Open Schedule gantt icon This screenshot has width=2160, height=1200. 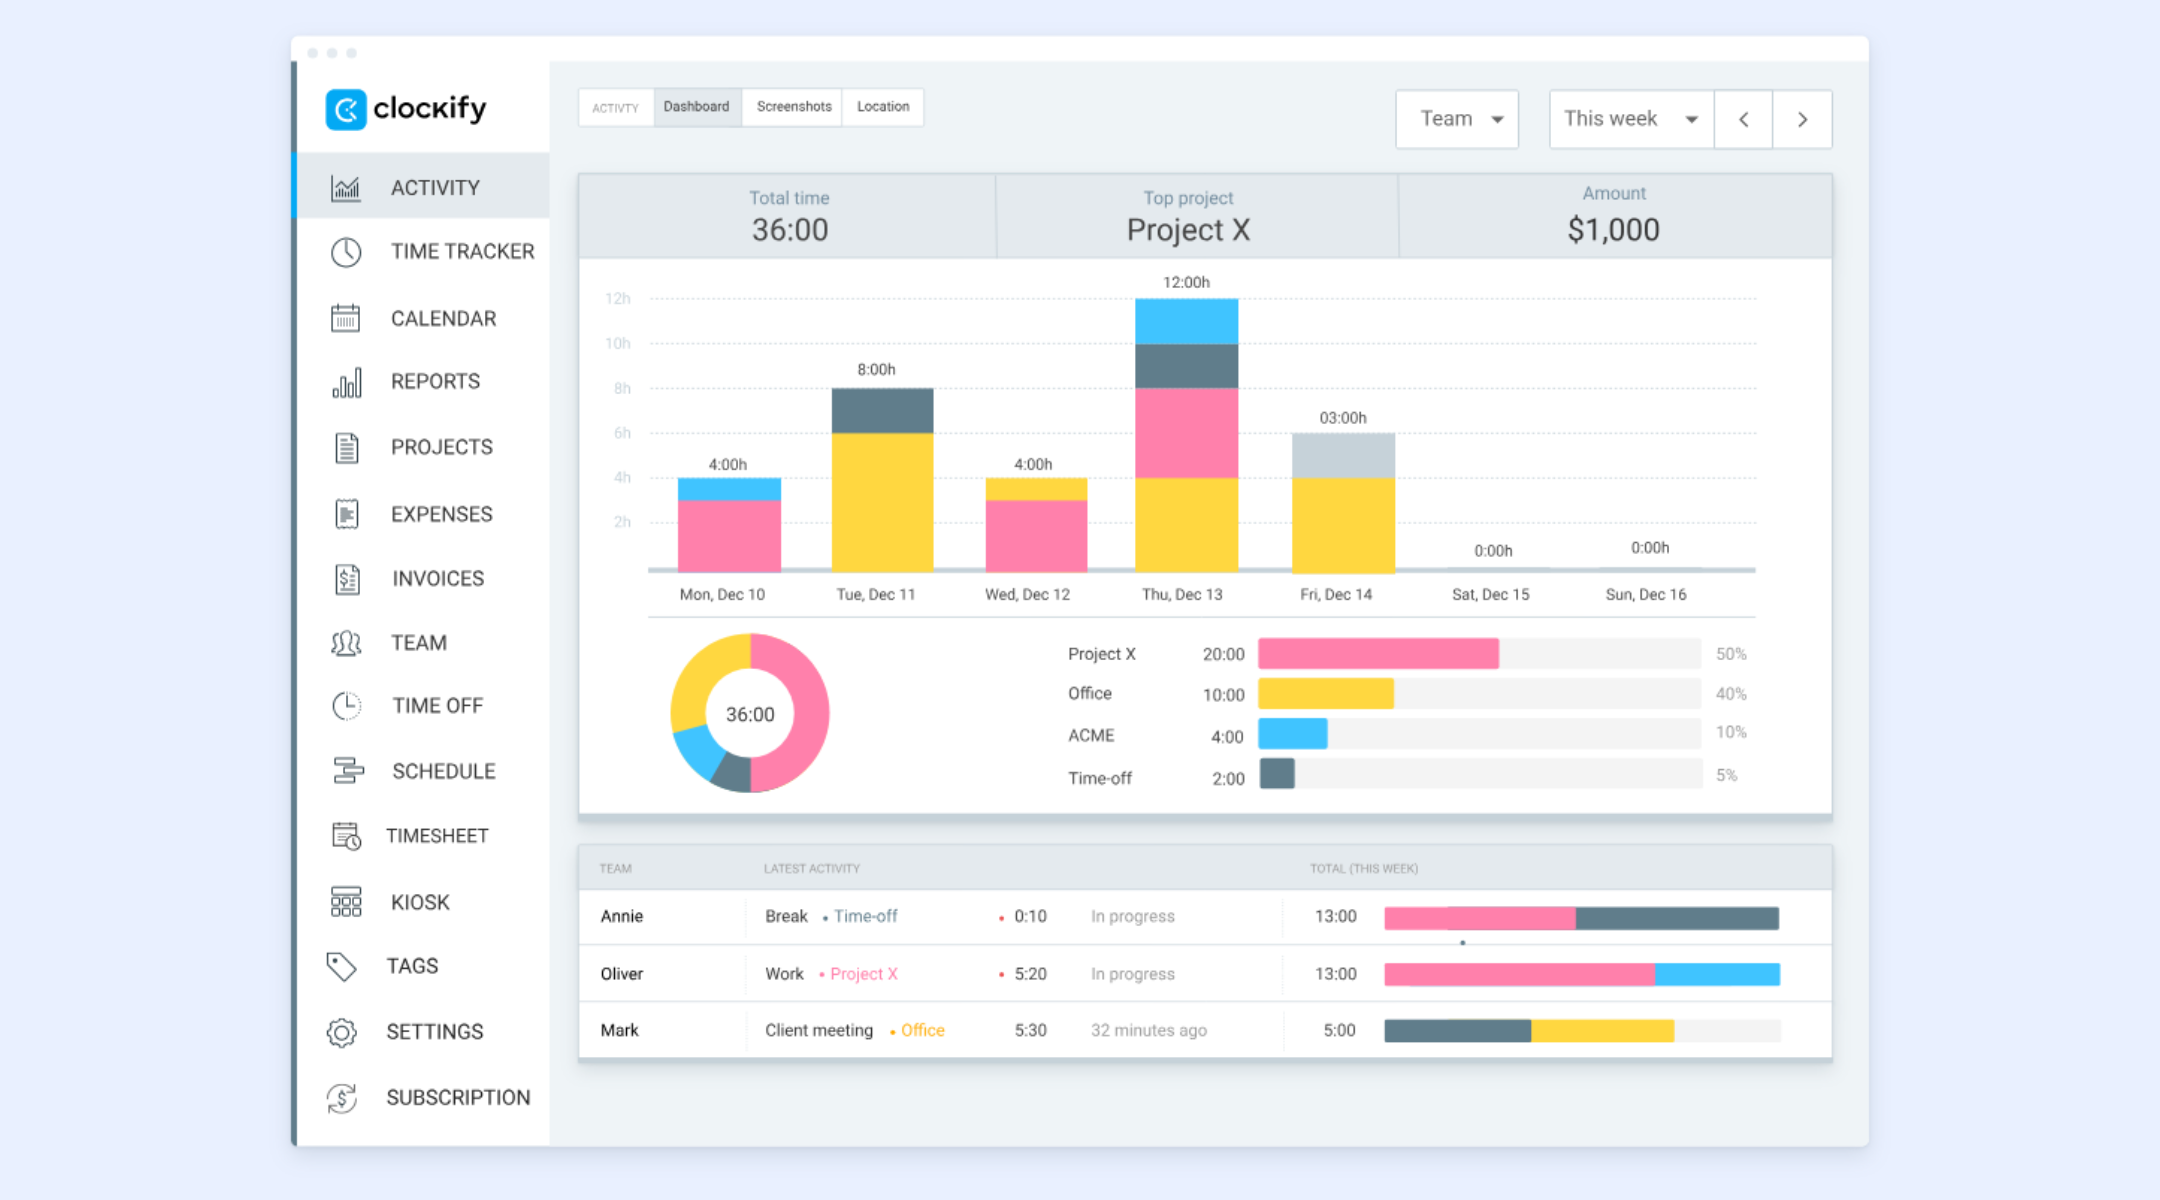click(347, 771)
